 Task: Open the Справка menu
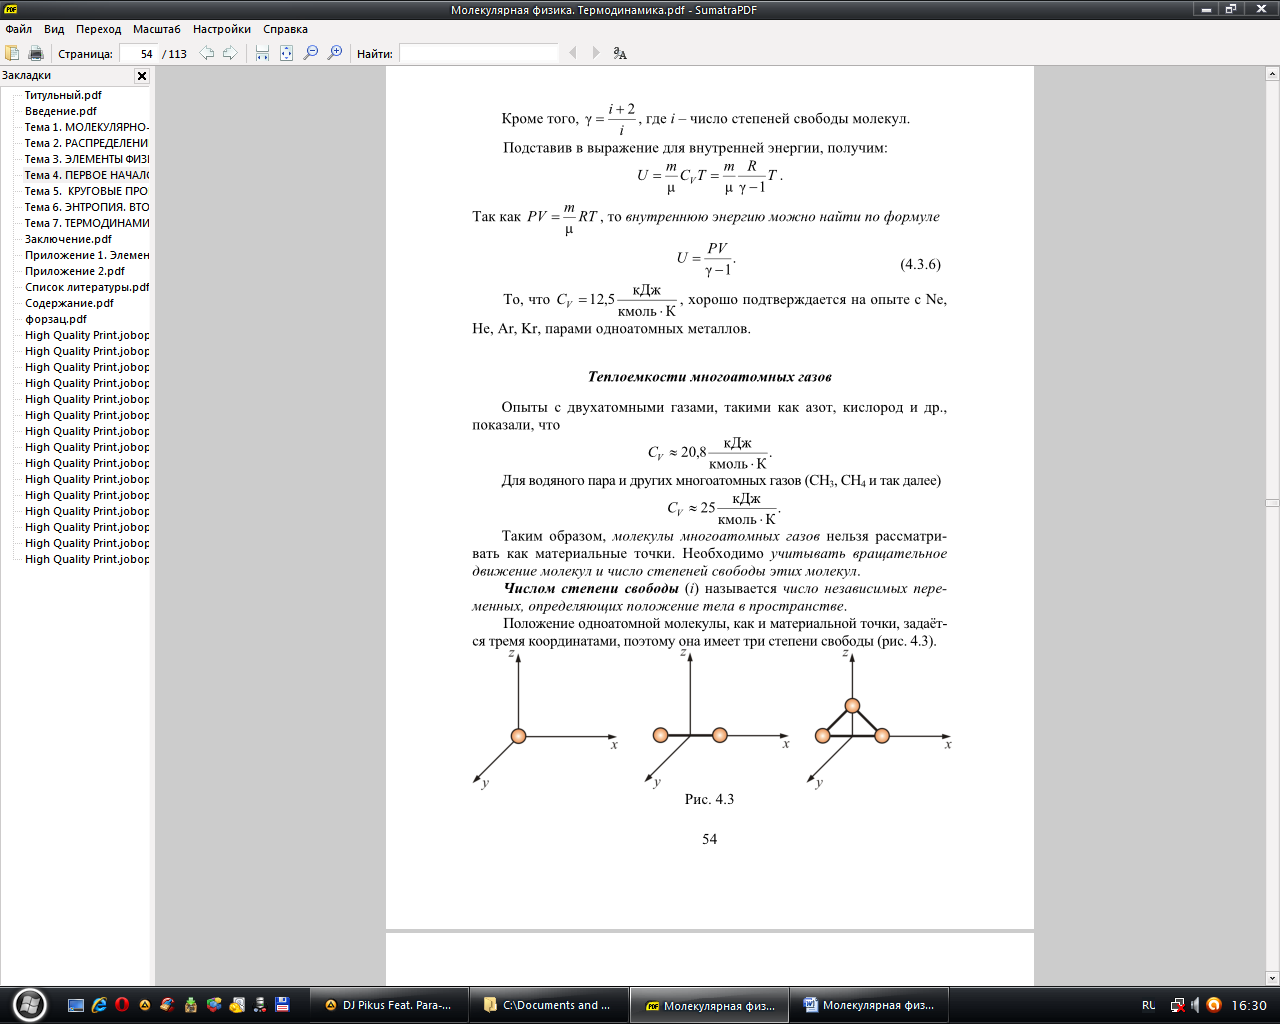point(285,29)
